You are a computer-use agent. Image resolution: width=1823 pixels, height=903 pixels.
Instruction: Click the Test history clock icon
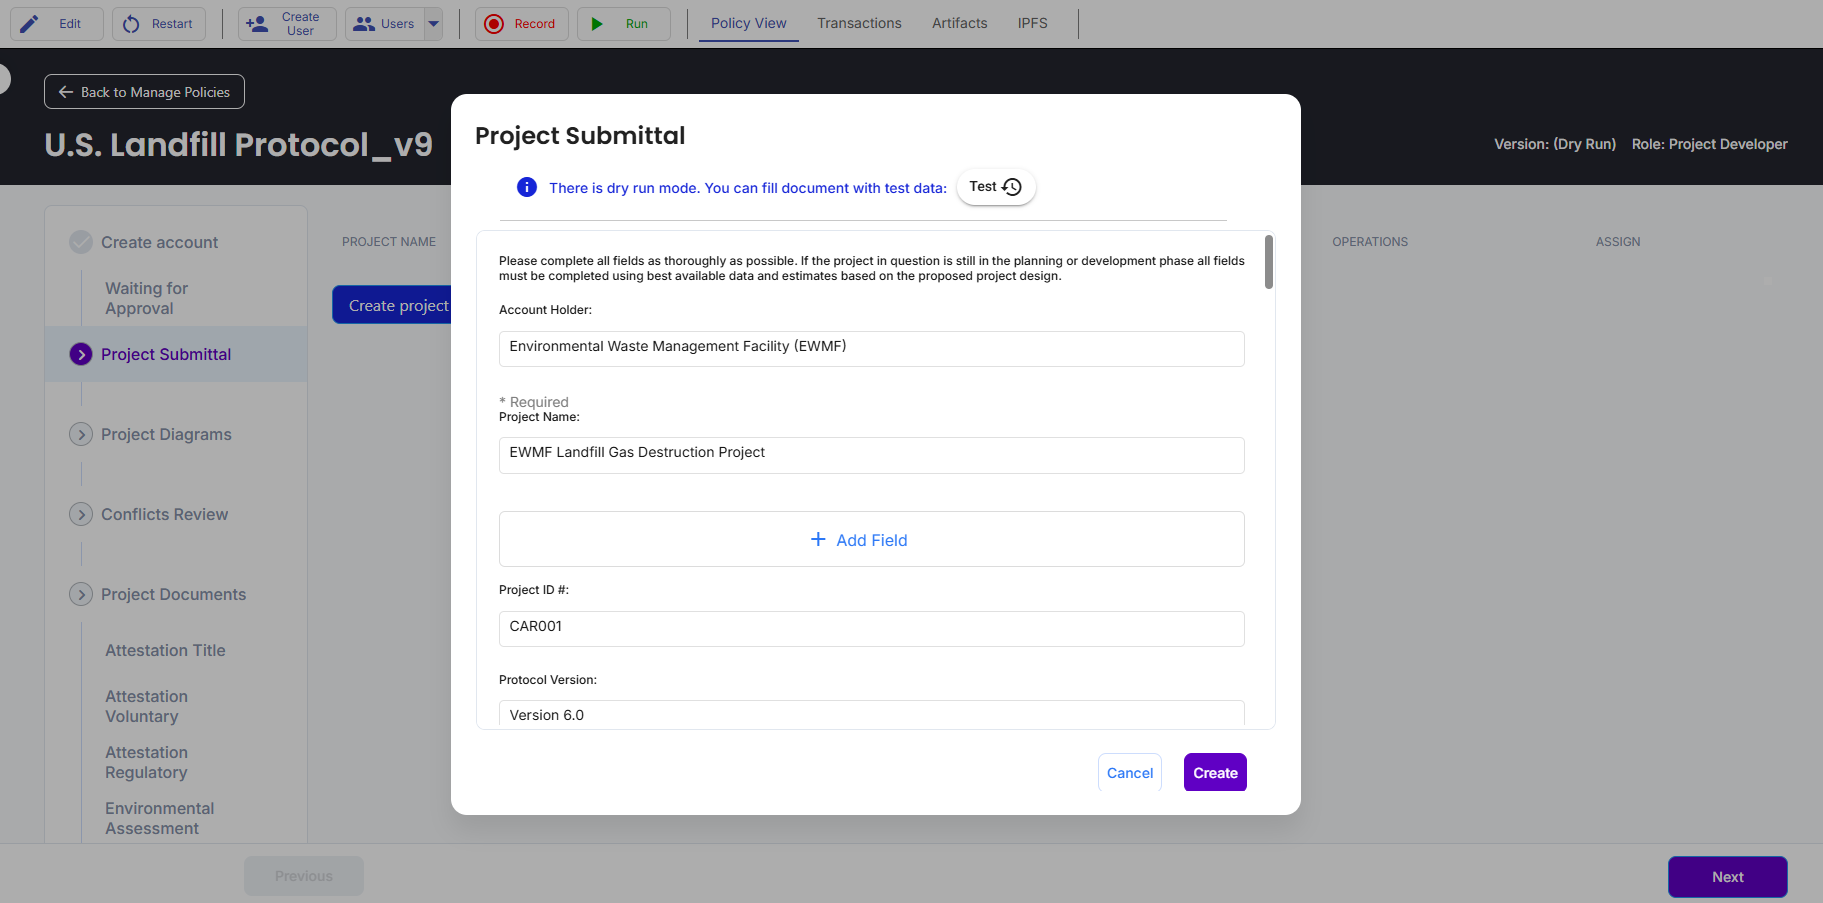1012,187
